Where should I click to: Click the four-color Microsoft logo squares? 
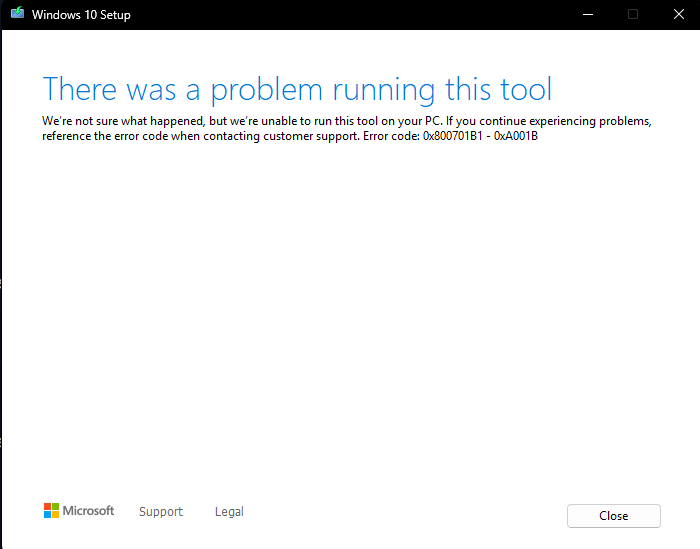click(x=51, y=511)
